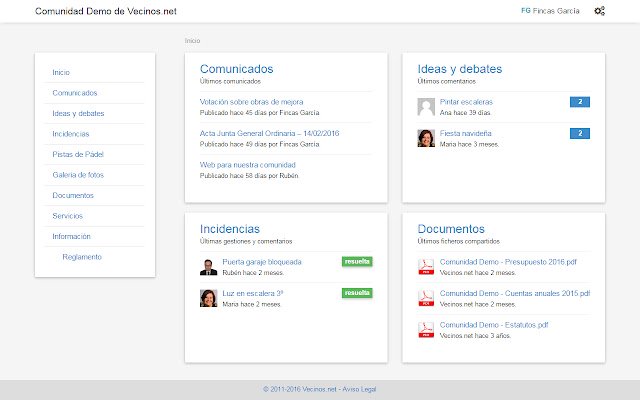640x400 pixels.
Task: Click 'María hace 3 meses' text
Action: [x=469, y=144]
